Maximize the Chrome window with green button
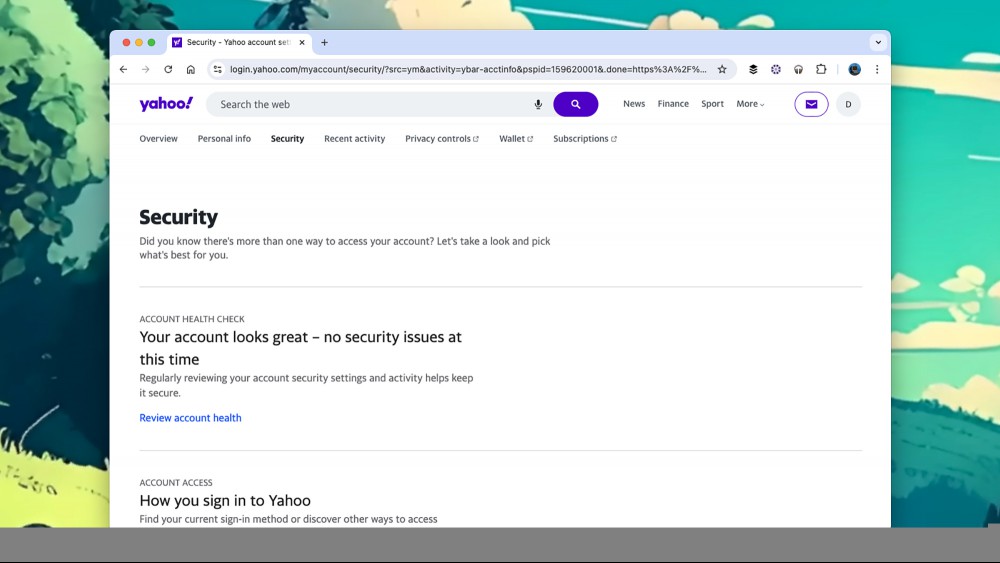The height and width of the screenshot is (563, 1000). (x=151, y=43)
